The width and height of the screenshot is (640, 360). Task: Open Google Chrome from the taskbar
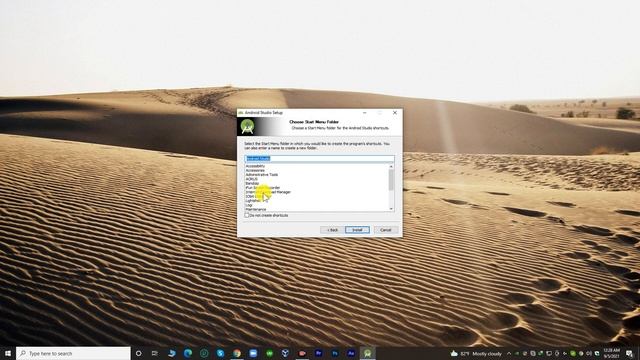(237, 353)
